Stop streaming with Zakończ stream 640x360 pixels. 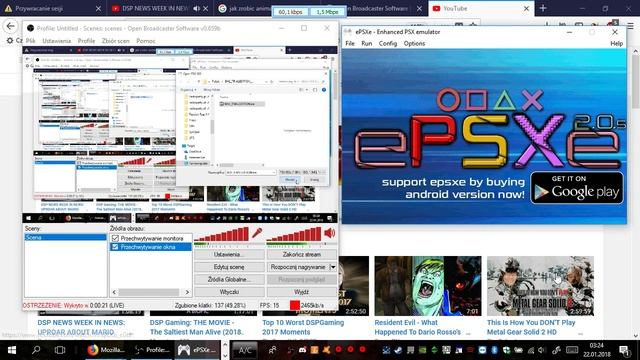[x=302, y=254]
